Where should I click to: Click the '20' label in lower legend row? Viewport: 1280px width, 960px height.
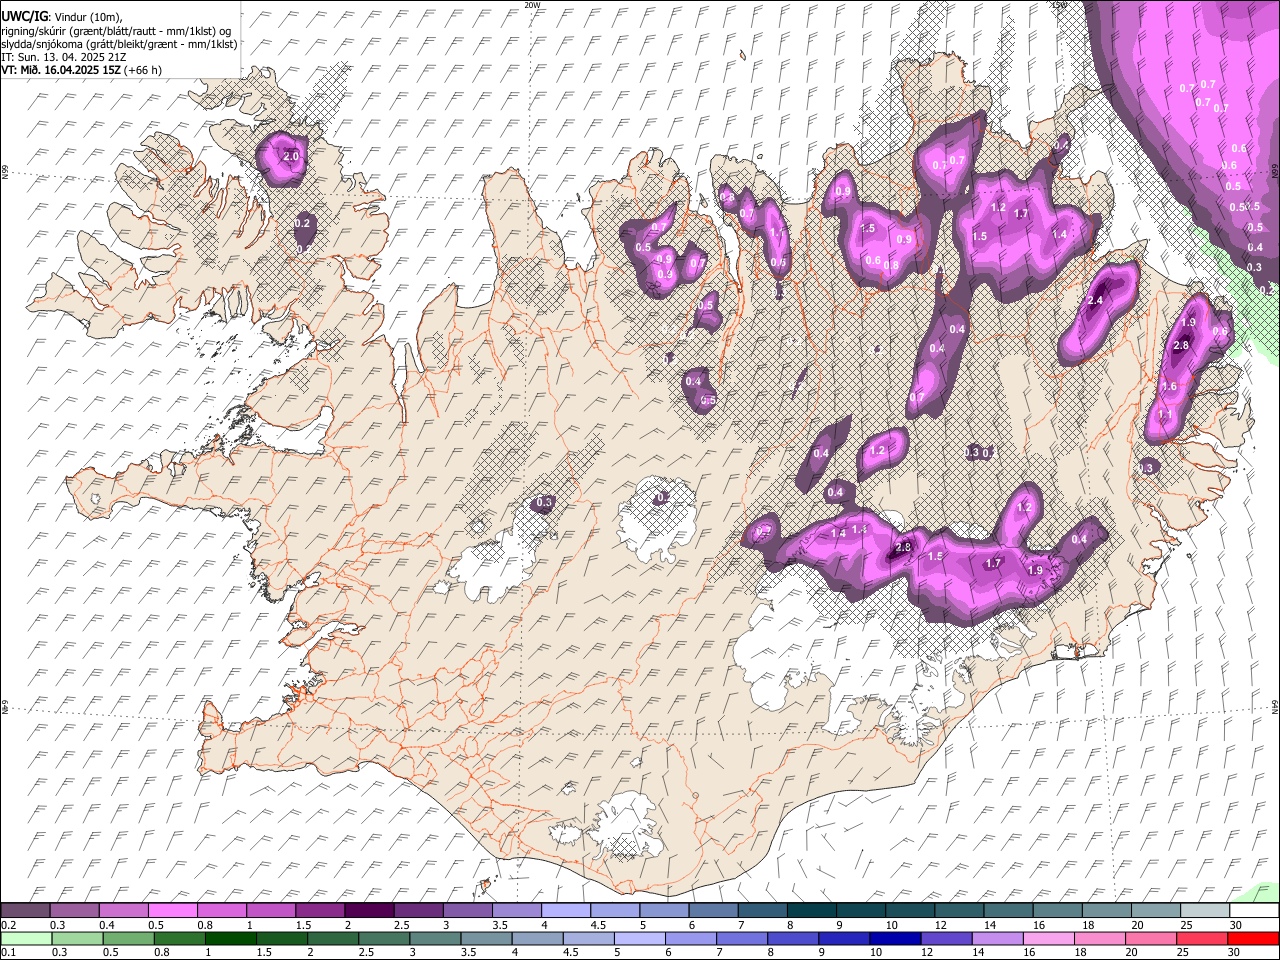1130,952
